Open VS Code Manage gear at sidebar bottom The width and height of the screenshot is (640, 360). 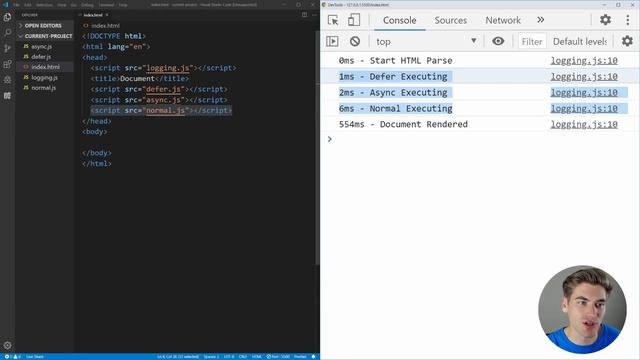(x=7, y=345)
